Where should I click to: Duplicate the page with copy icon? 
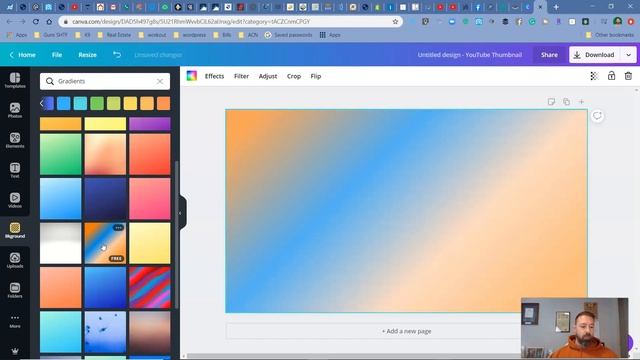pyautogui.click(x=566, y=102)
